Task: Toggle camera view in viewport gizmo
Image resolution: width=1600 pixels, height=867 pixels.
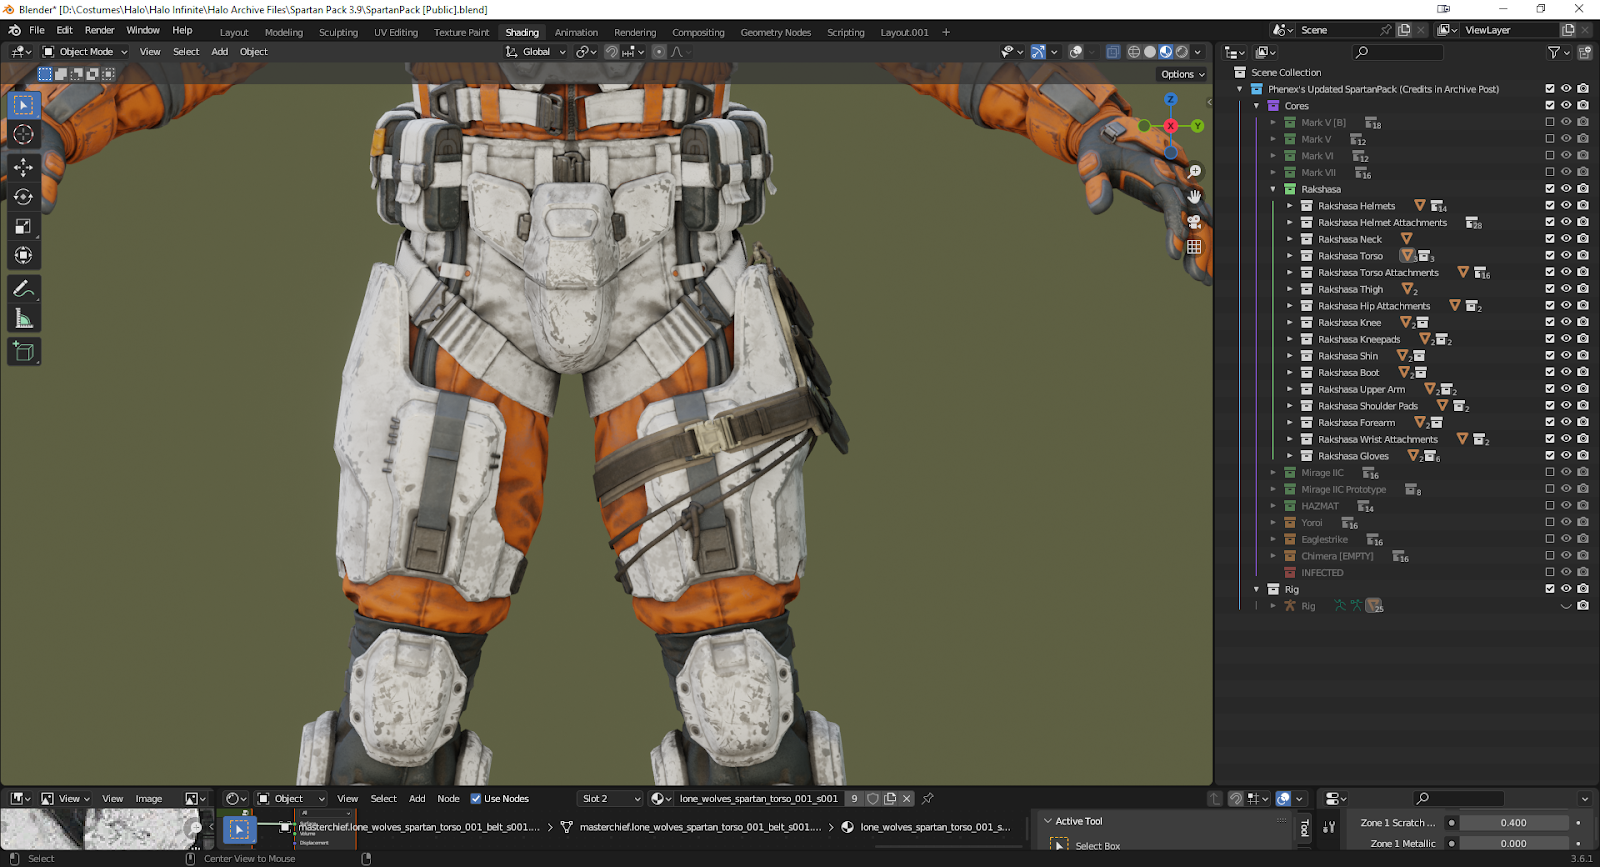Action: tap(1194, 222)
